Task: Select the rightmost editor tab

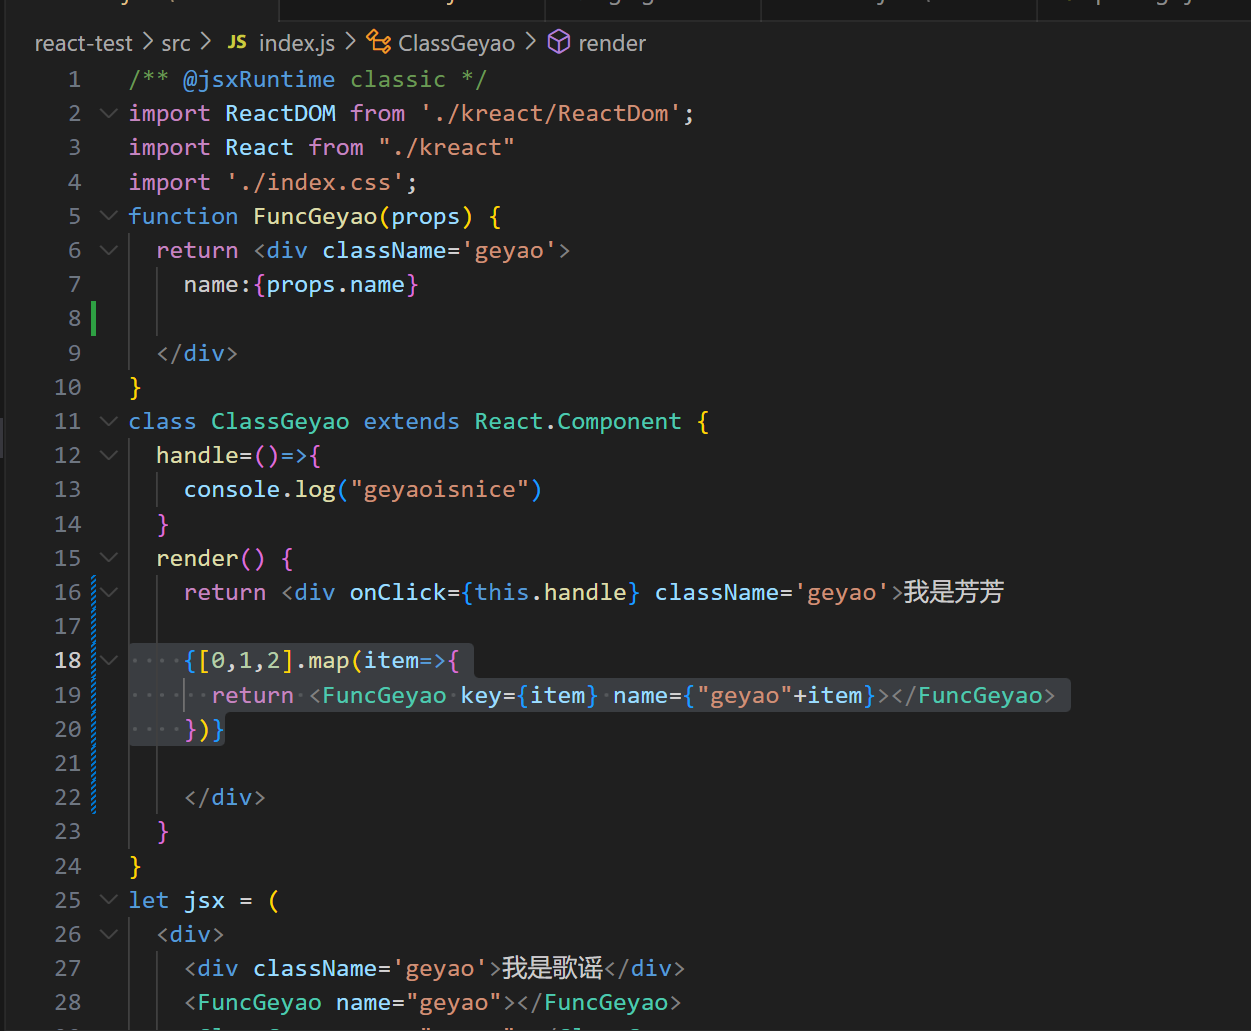Action: [1145, 10]
